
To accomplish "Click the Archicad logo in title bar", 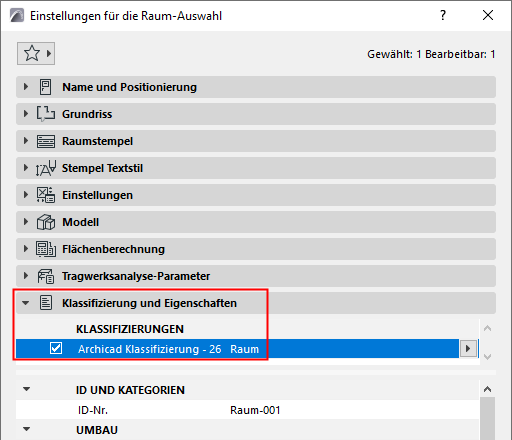I will pos(17,15).
